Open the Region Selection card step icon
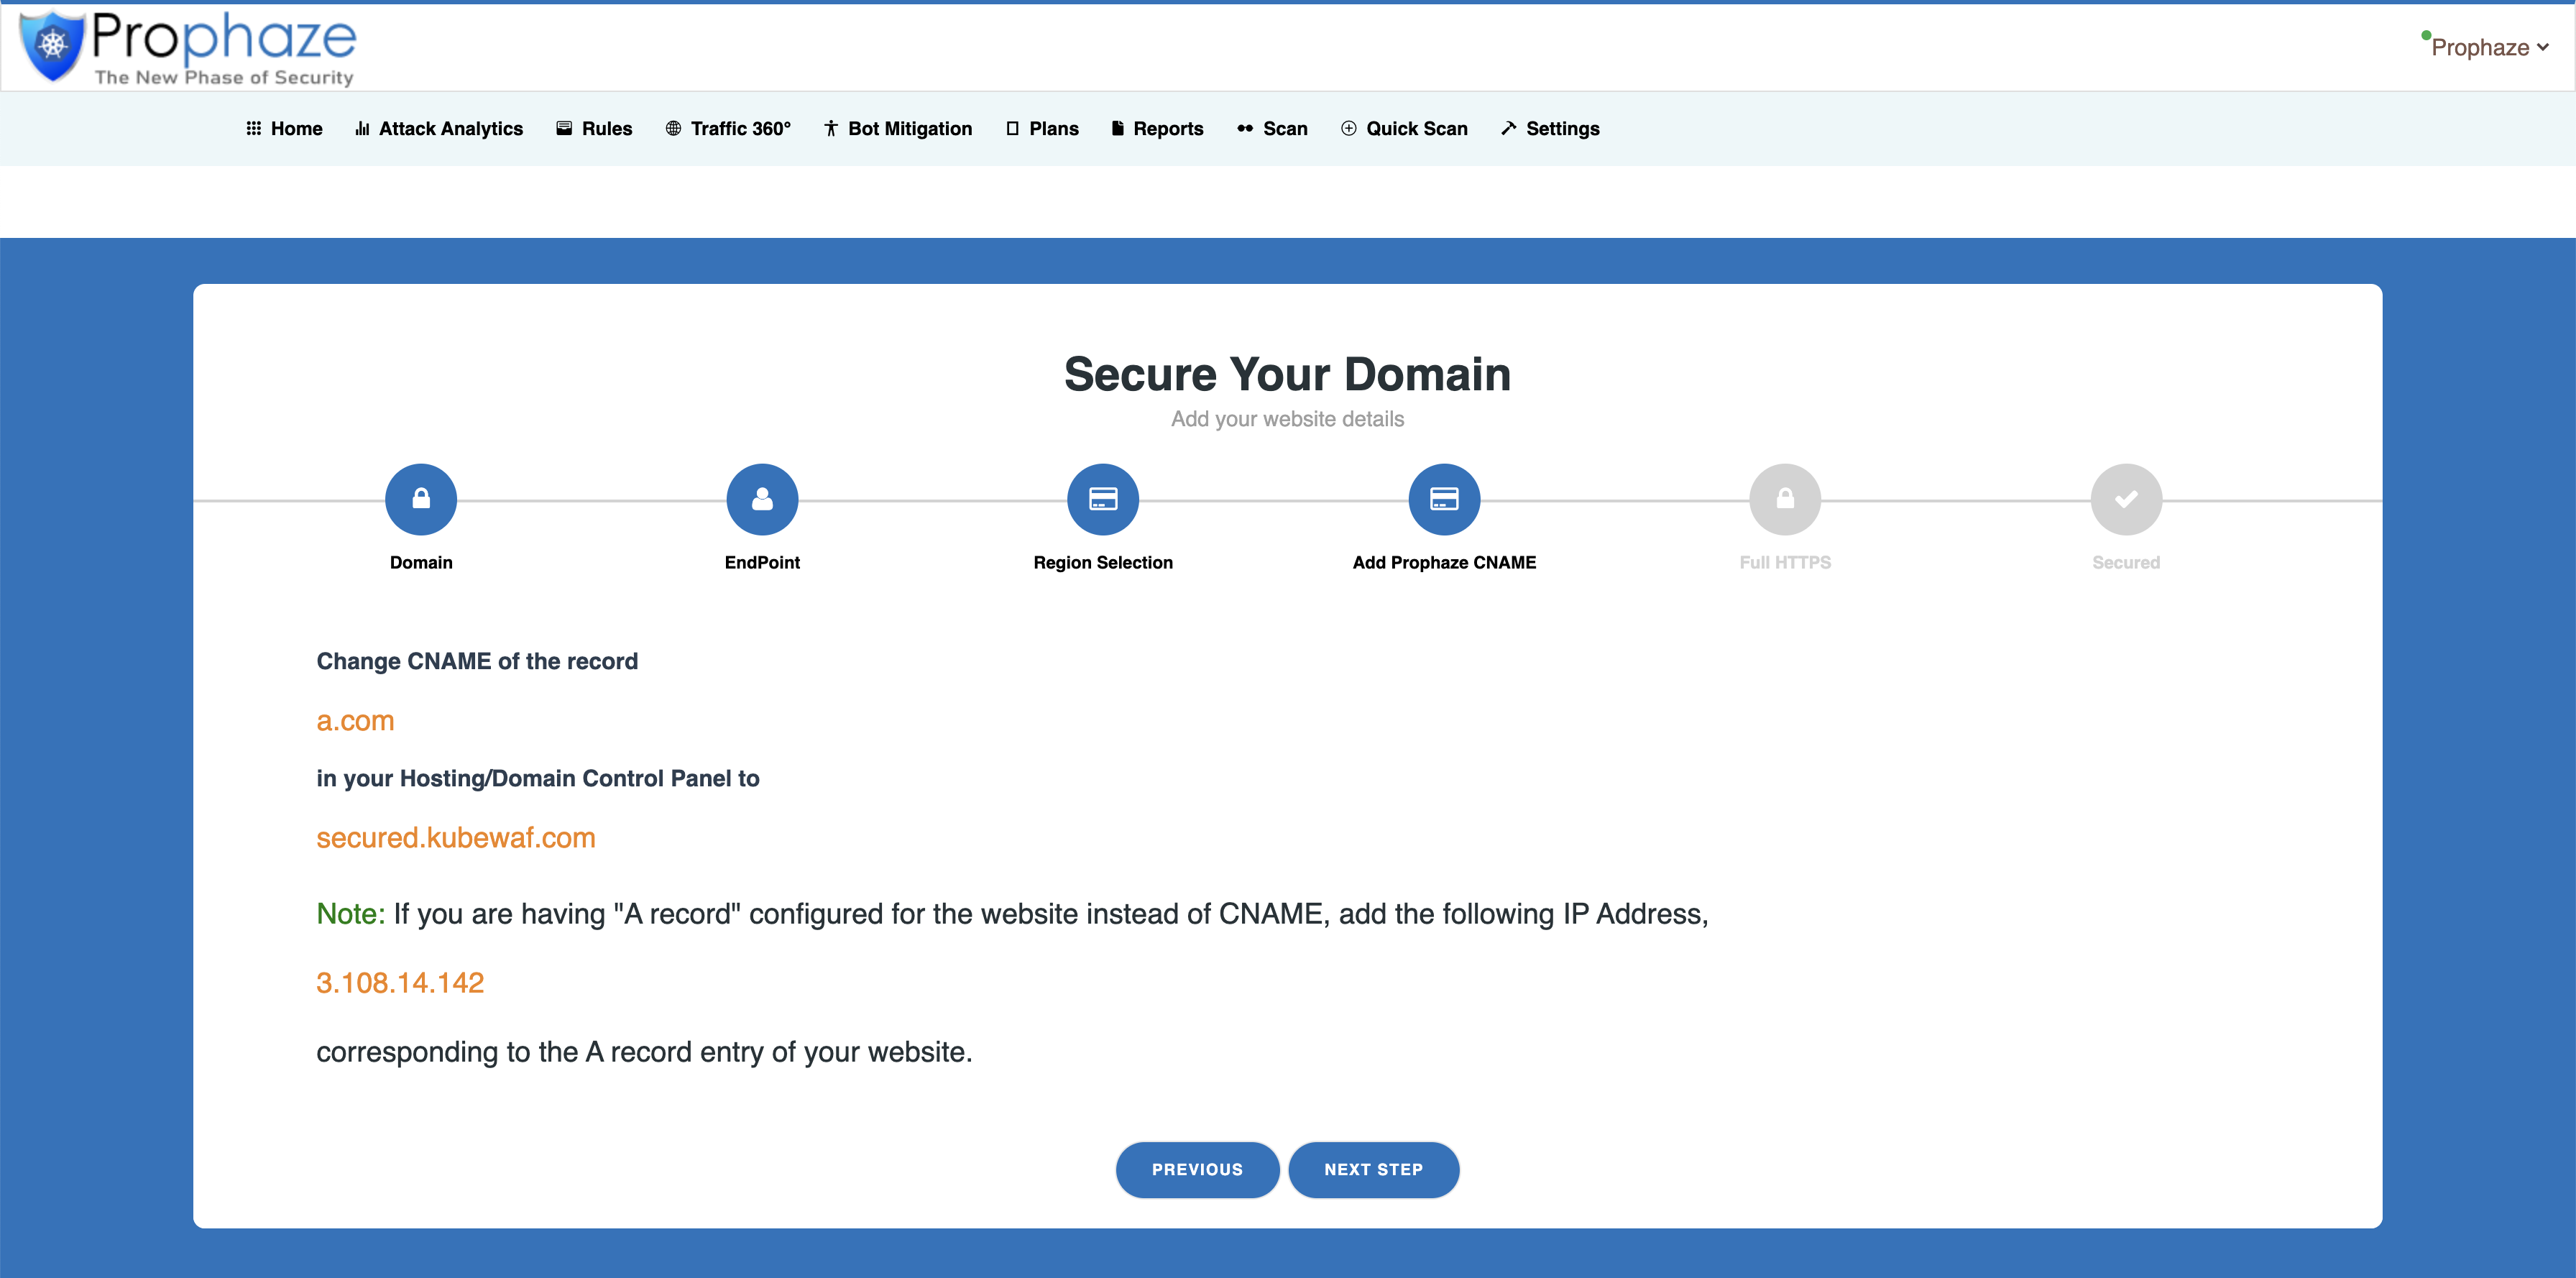Viewport: 2576px width, 1278px height. click(1103, 498)
